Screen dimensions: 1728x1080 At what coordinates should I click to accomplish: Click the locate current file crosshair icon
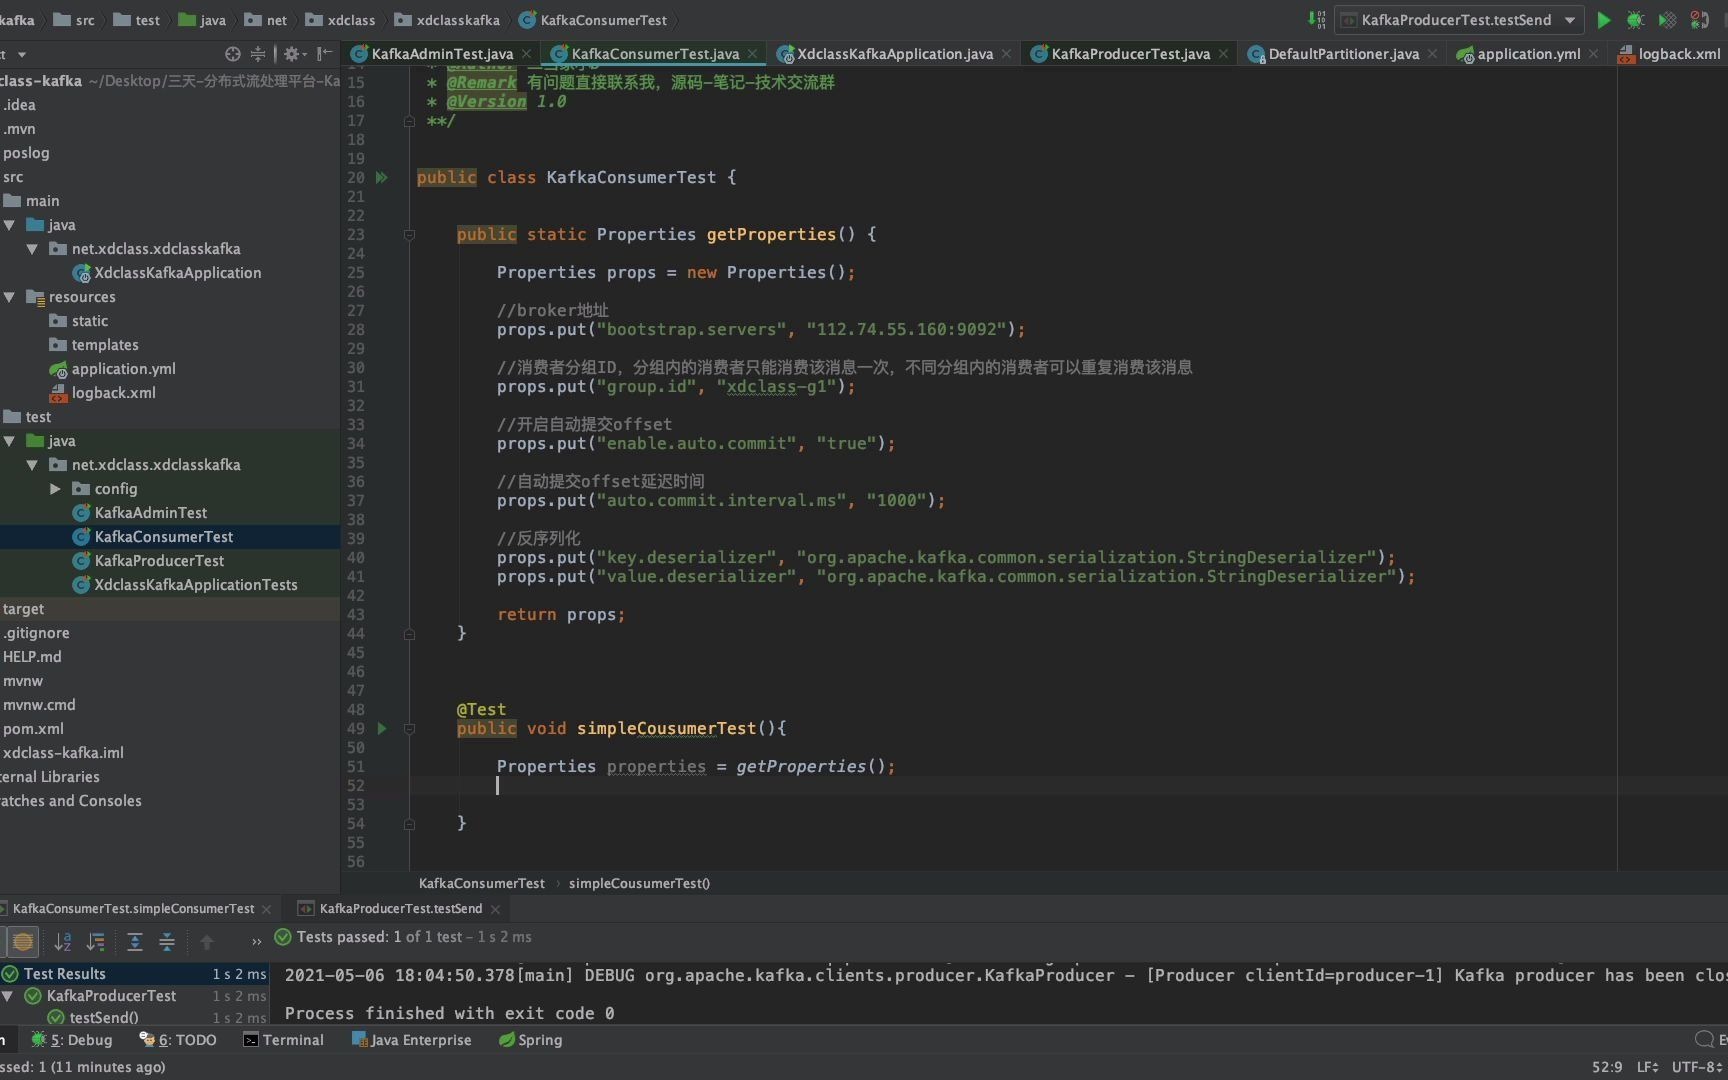[x=233, y=54]
